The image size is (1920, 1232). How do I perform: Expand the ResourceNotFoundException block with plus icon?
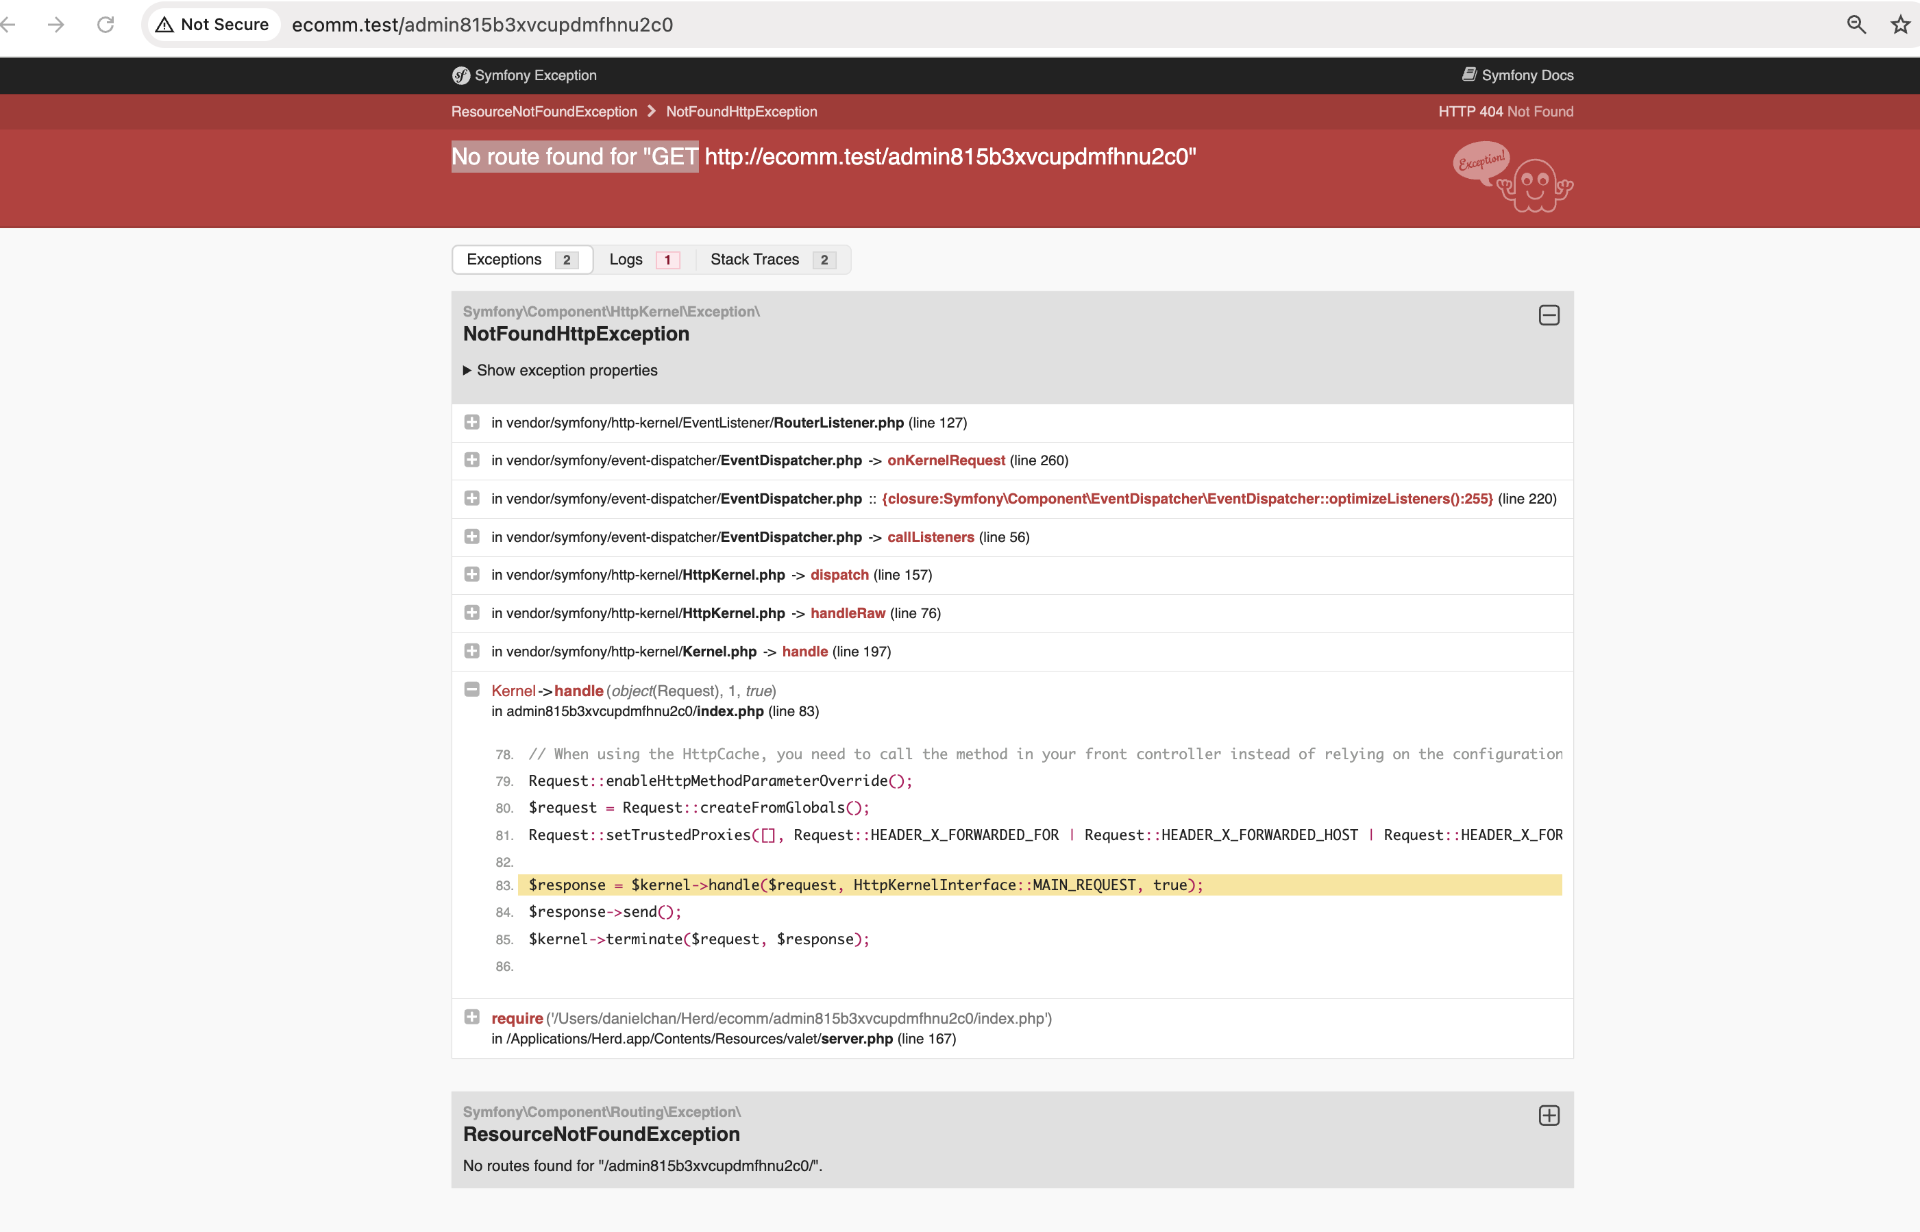(x=1549, y=1115)
